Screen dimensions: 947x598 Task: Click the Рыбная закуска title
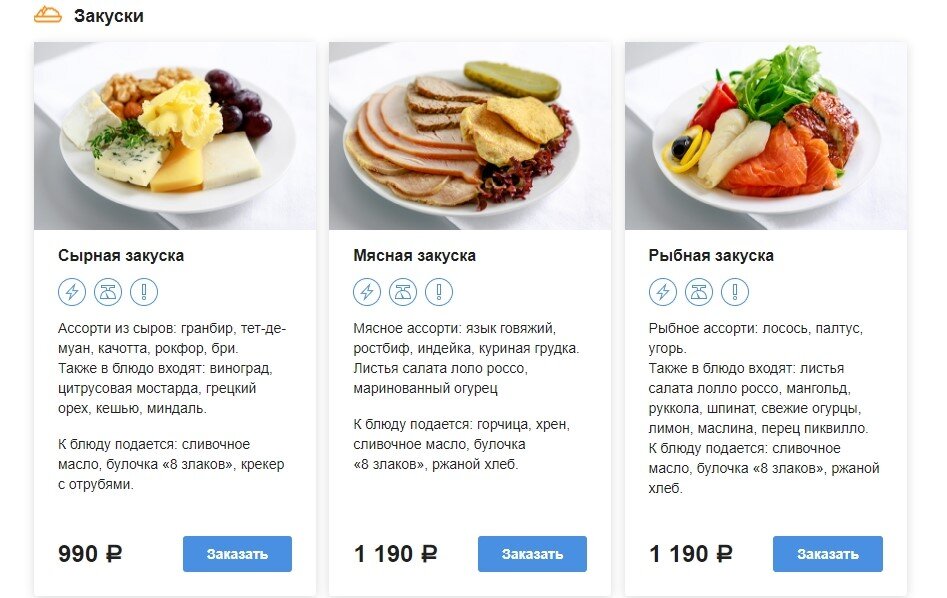point(711,256)
